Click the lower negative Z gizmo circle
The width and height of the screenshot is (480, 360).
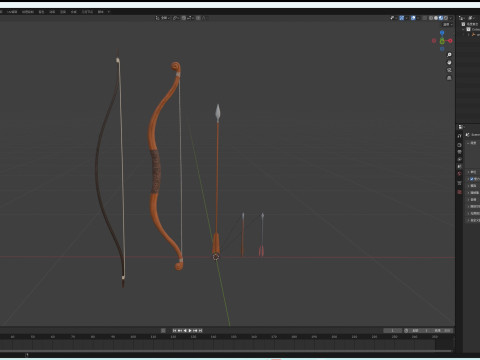click(442, 49)
